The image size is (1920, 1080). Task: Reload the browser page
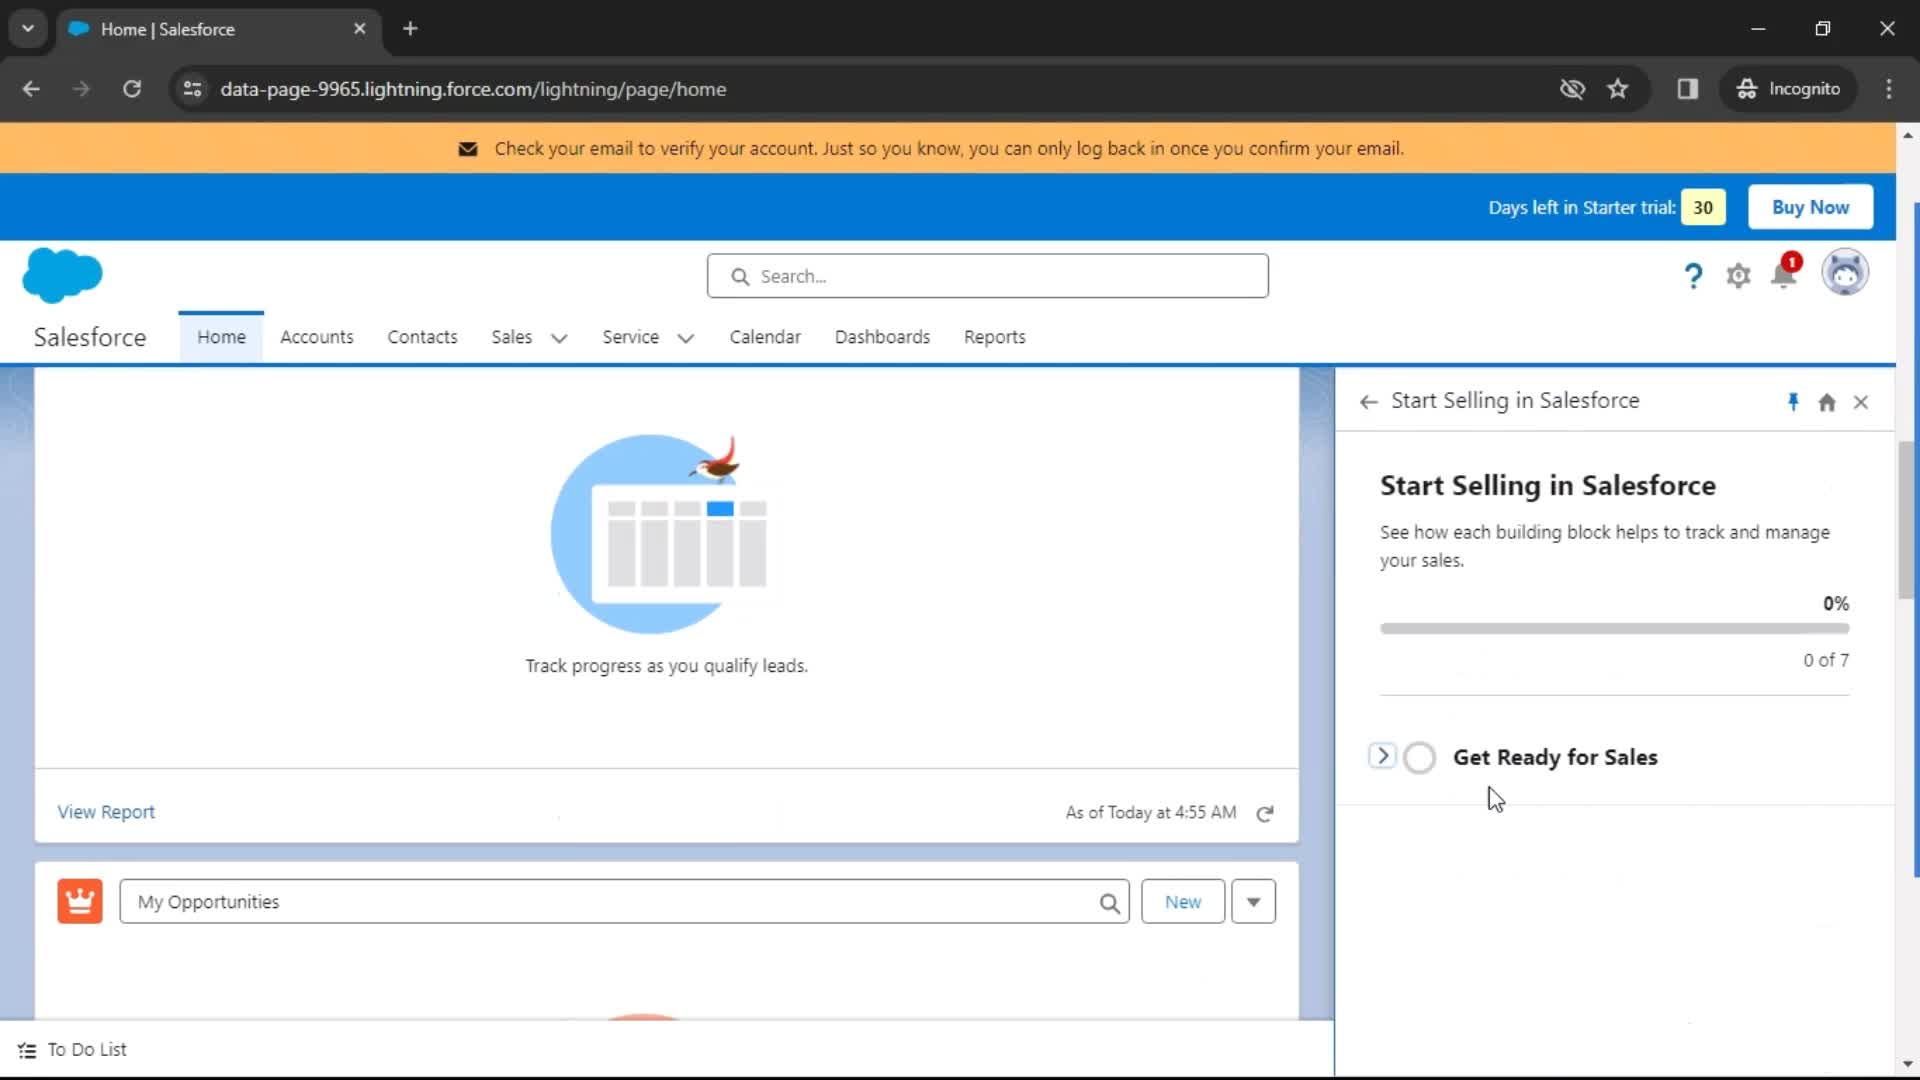click(132, 89)
